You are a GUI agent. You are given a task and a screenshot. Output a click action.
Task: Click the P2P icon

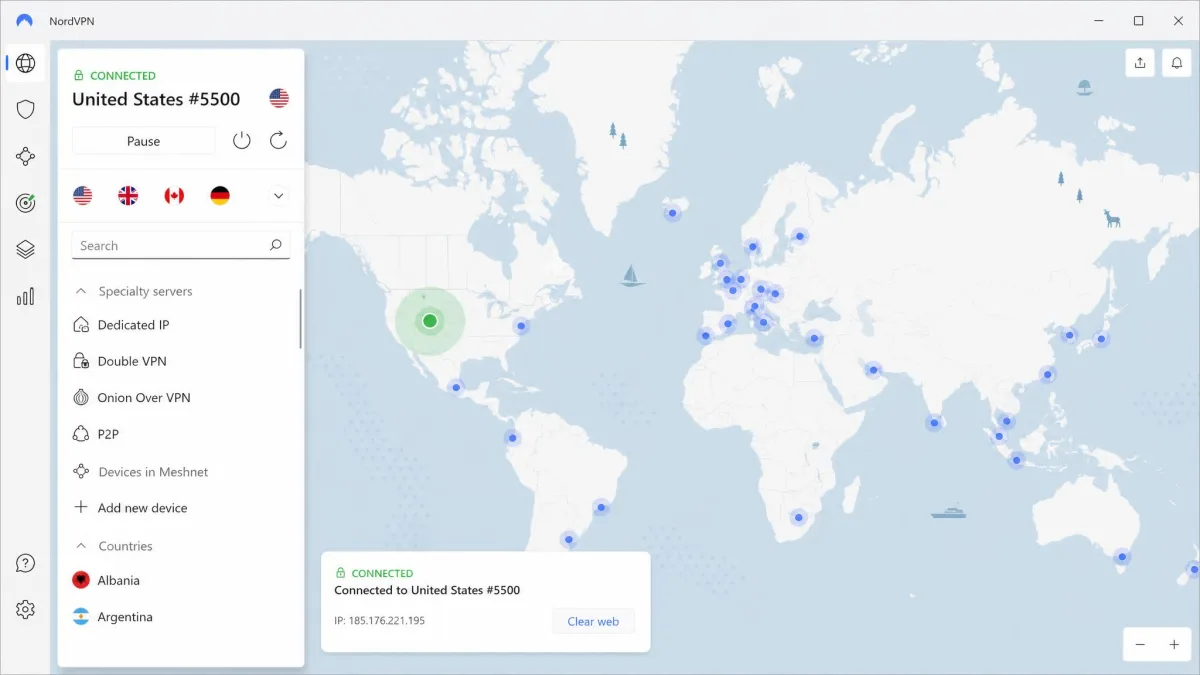click(x=82, y=434)
